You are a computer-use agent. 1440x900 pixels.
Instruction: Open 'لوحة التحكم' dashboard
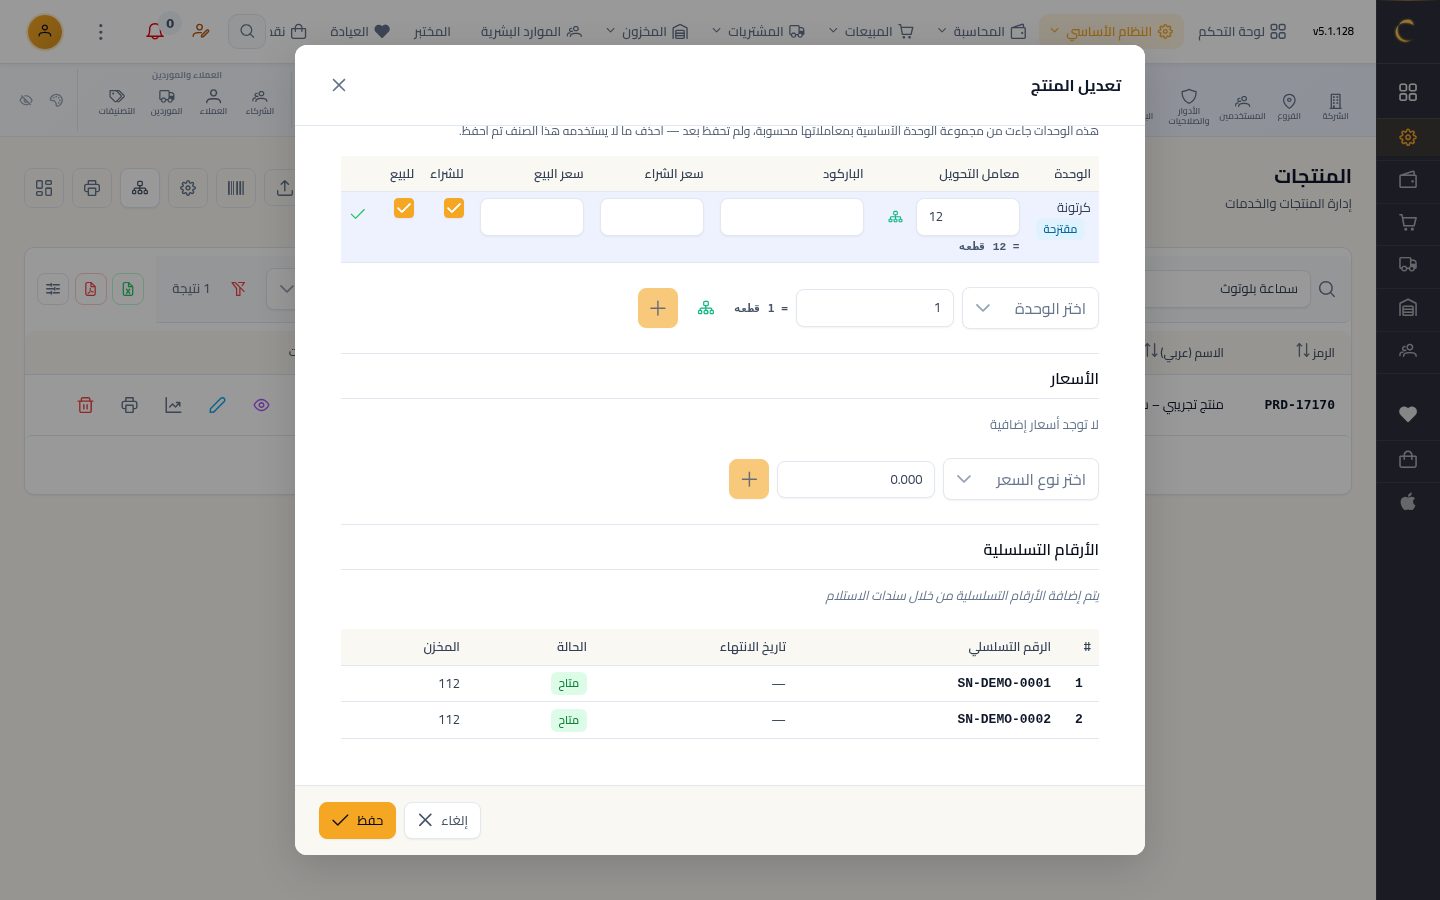(x=1242, y=31)
